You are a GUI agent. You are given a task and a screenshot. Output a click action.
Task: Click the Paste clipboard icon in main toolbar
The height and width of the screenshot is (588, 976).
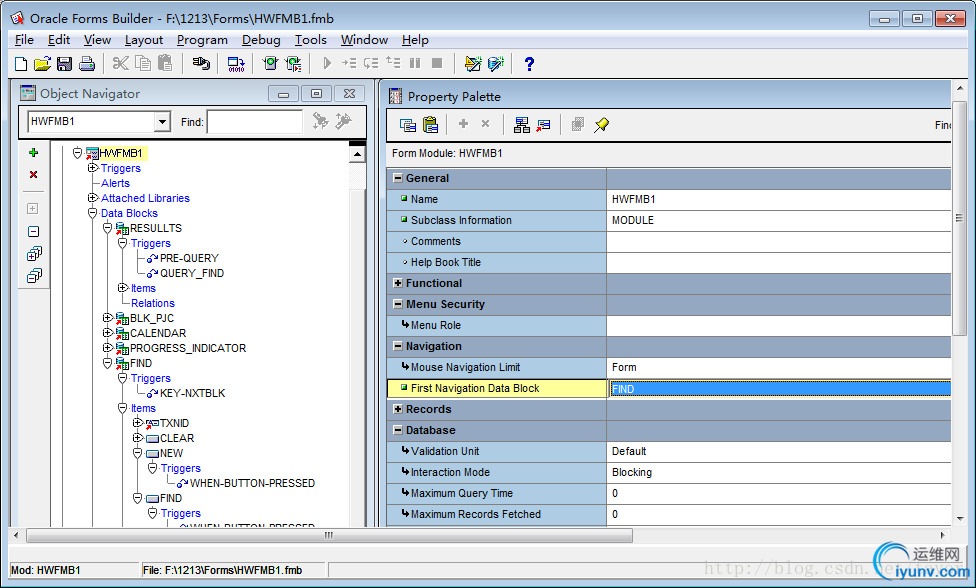pos(165,63)
